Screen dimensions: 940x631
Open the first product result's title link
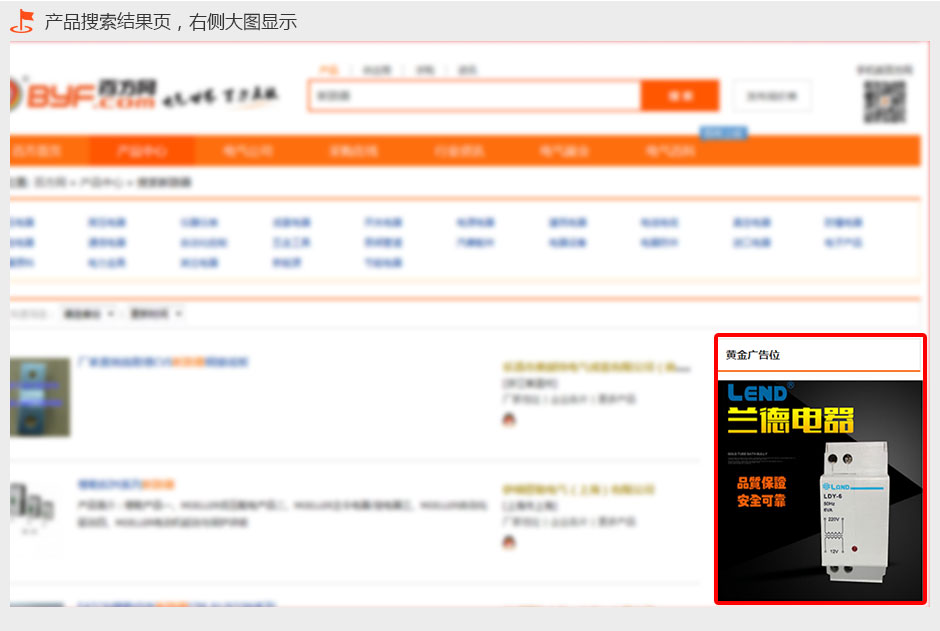click(163, 362)
